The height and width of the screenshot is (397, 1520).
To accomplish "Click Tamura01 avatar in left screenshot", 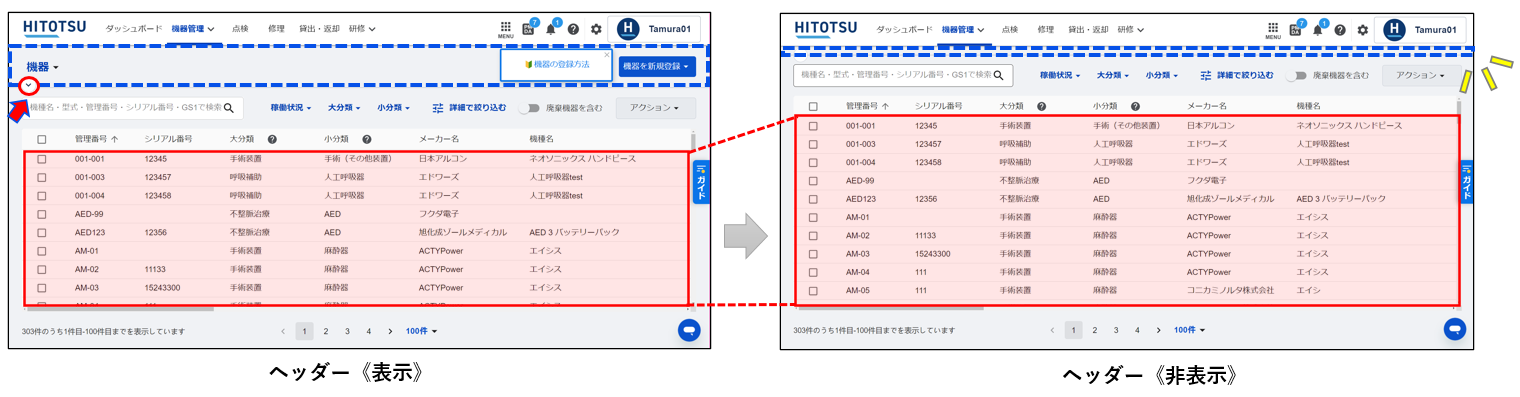I will click(628, 29).
